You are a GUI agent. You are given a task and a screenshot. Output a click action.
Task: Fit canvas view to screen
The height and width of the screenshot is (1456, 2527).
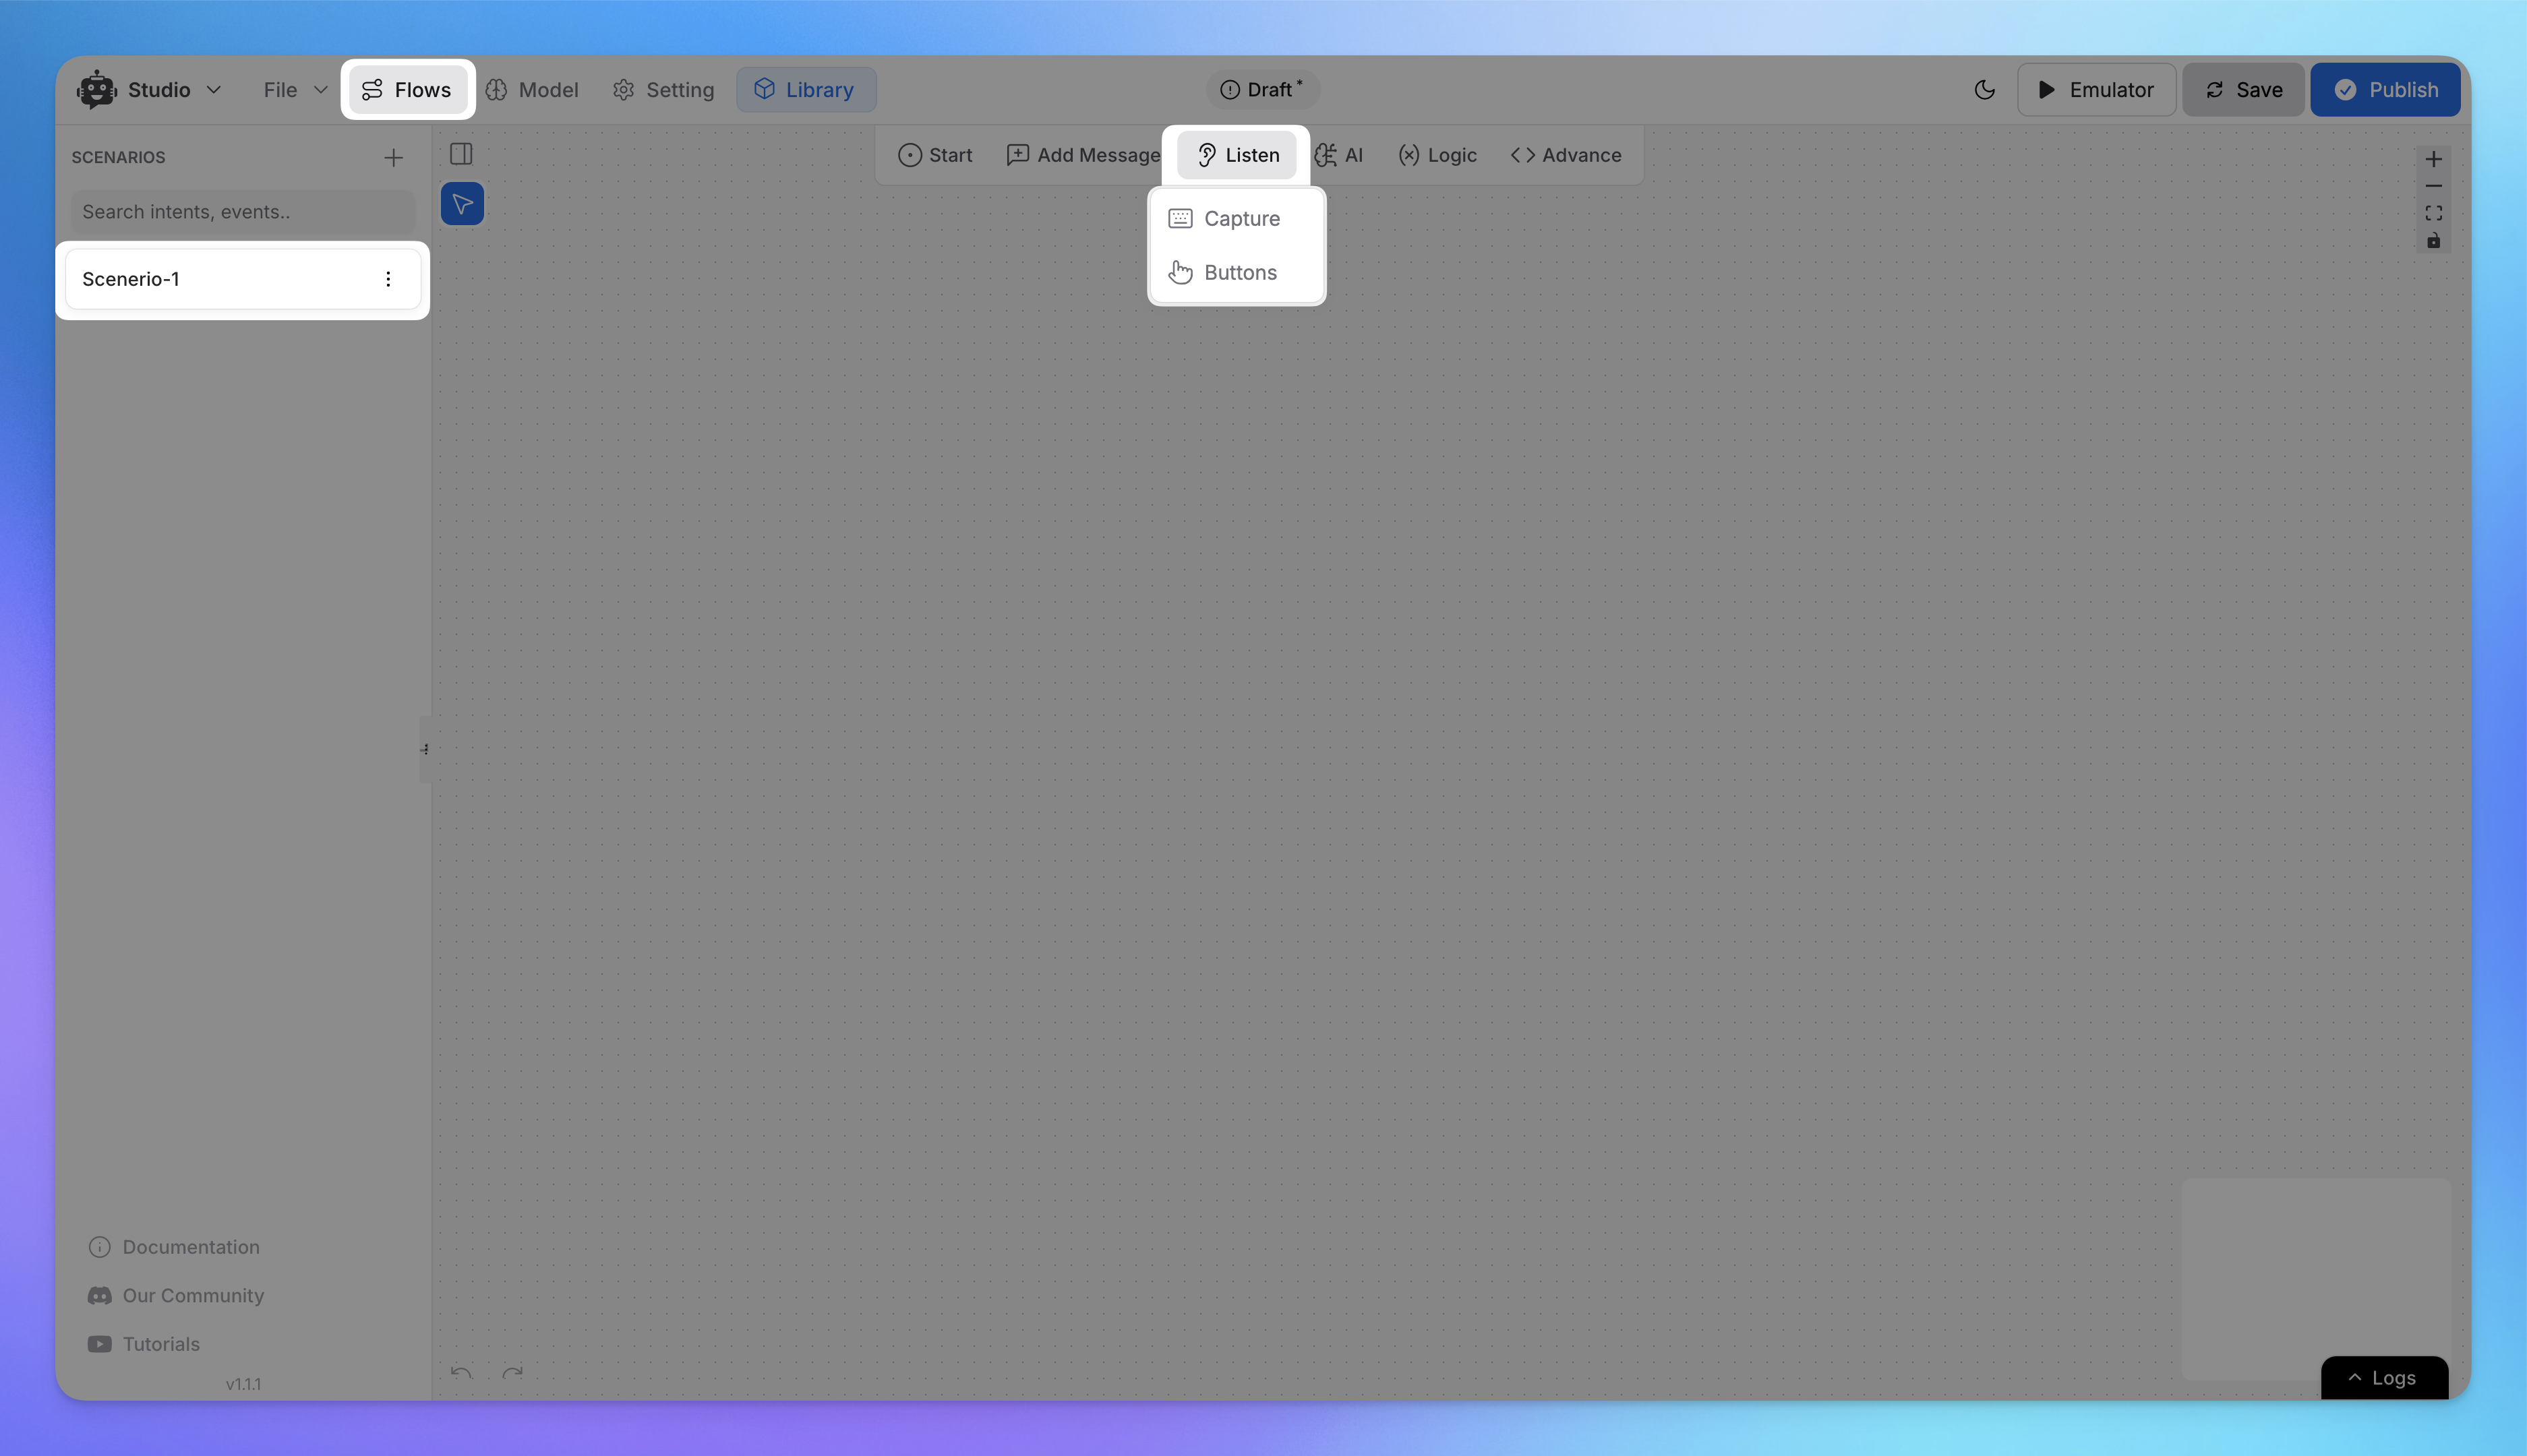point(2433,213)
